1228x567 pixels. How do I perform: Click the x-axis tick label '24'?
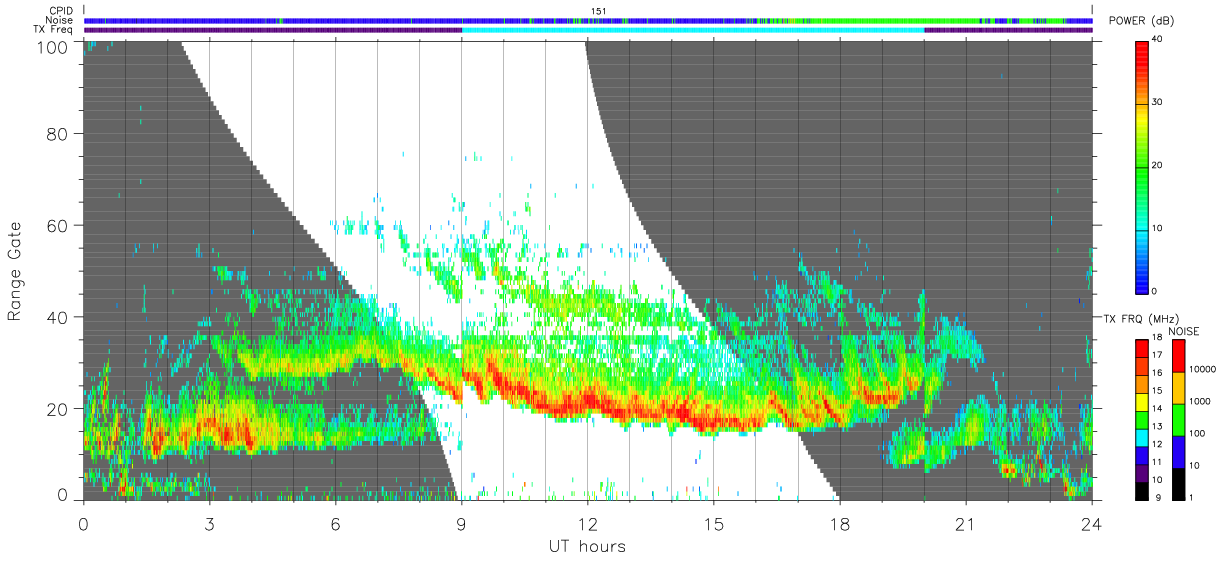pyautogui.click(x=1092, y=524)
